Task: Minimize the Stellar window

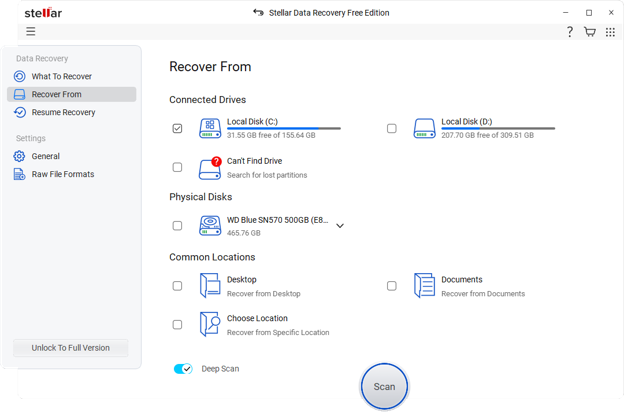Action: (566, 13)
